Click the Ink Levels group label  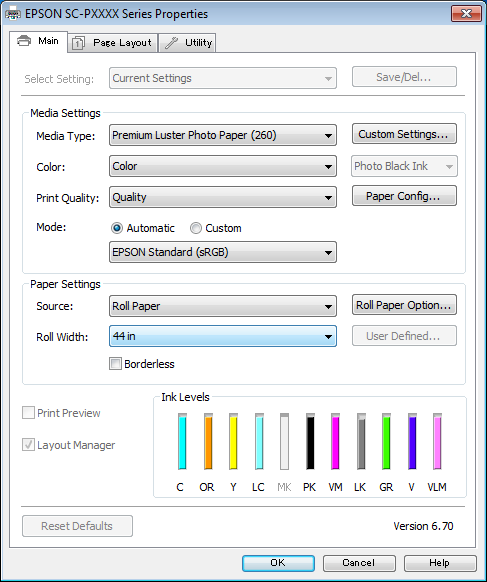coord(185,397)
